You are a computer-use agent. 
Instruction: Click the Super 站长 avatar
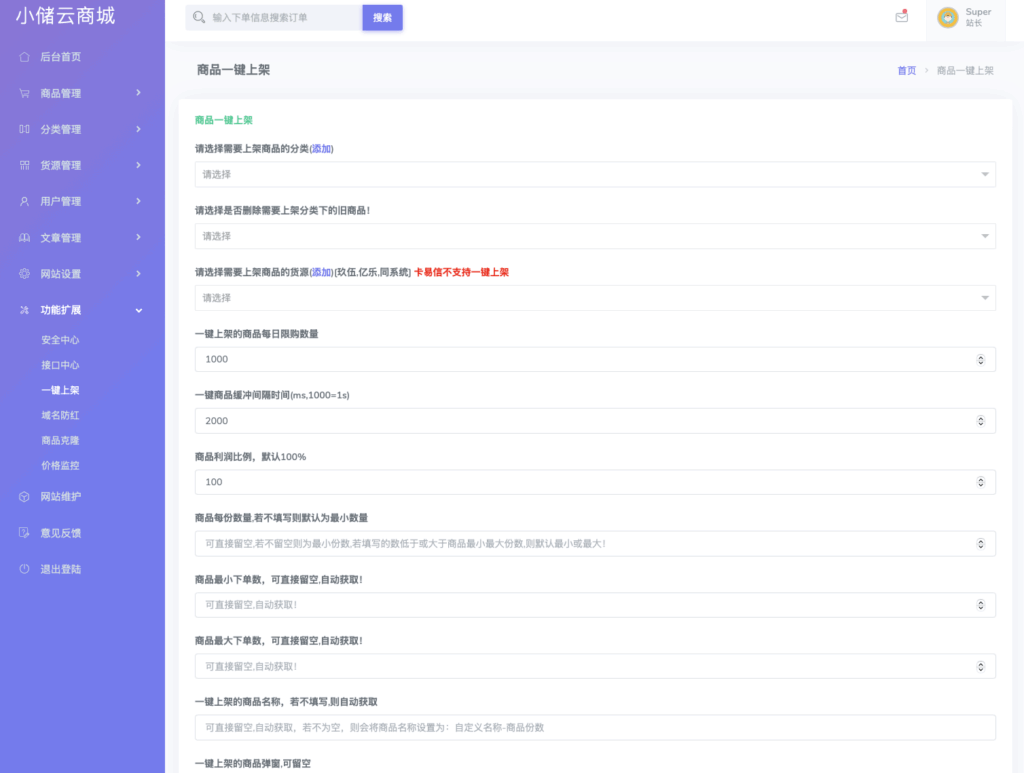tap(946, 18)
